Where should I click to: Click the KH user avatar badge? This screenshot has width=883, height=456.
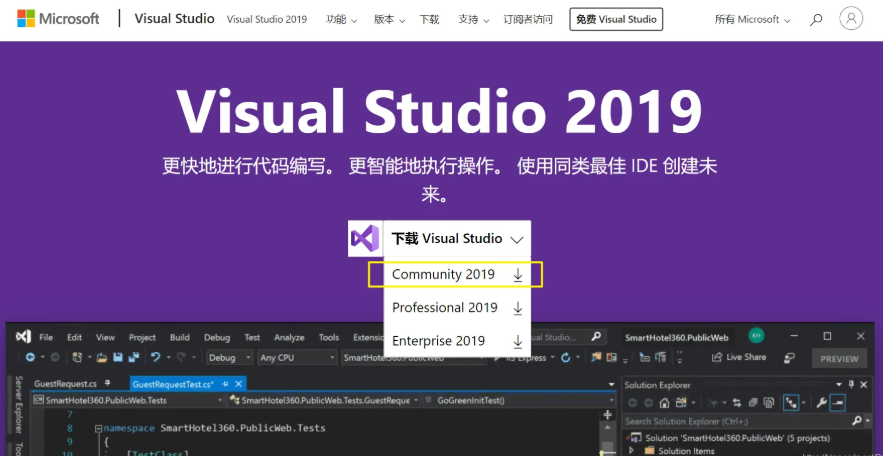pos(756,336)
